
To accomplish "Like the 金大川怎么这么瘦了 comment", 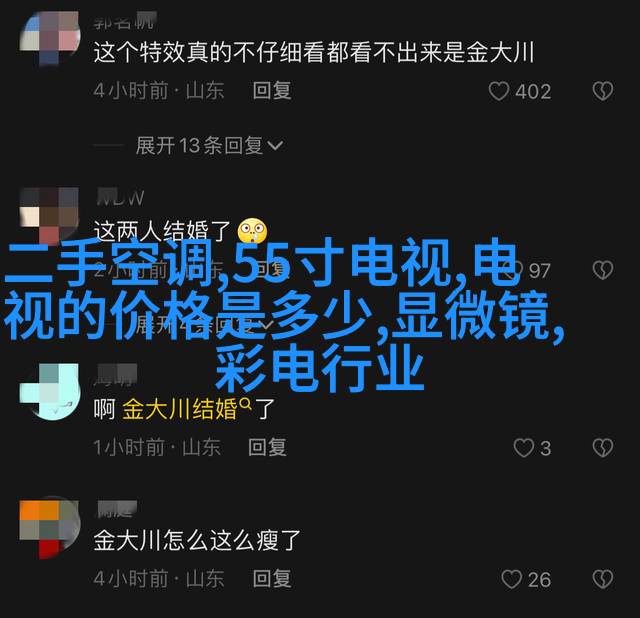I will (511, 579).
